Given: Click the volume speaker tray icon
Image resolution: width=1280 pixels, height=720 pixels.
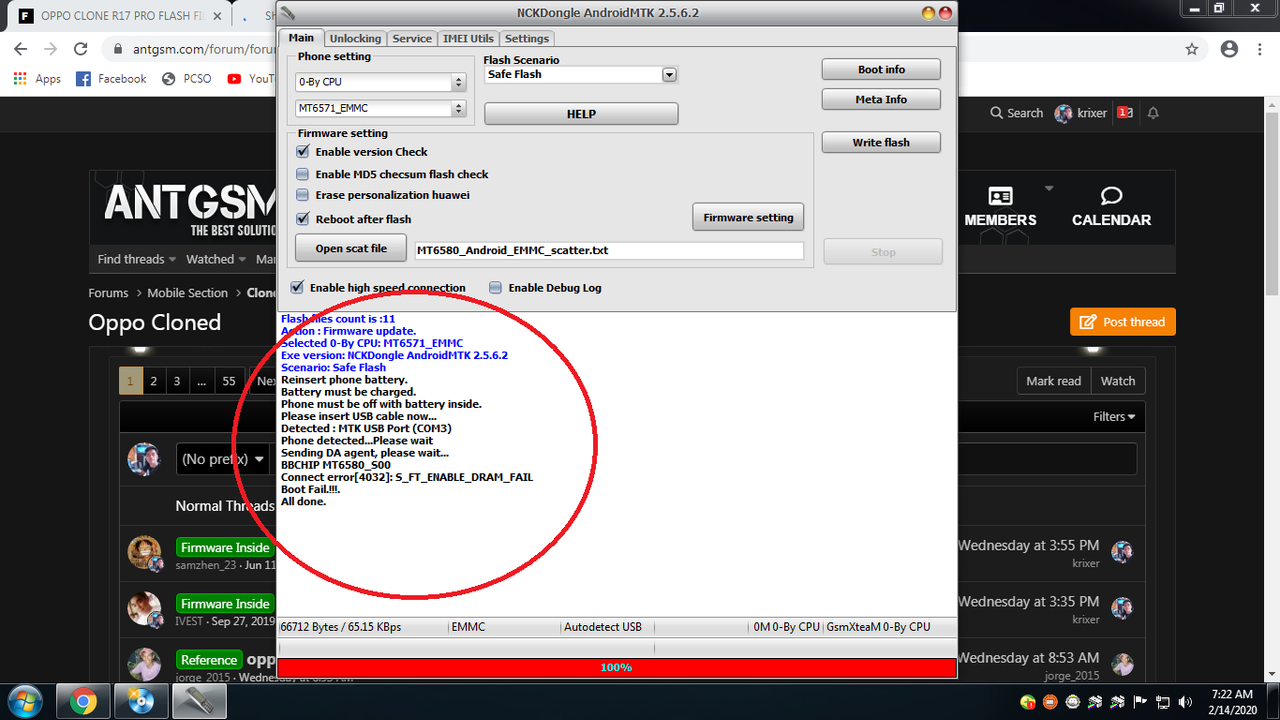Looking at the screenshot, I should 1184,702.
